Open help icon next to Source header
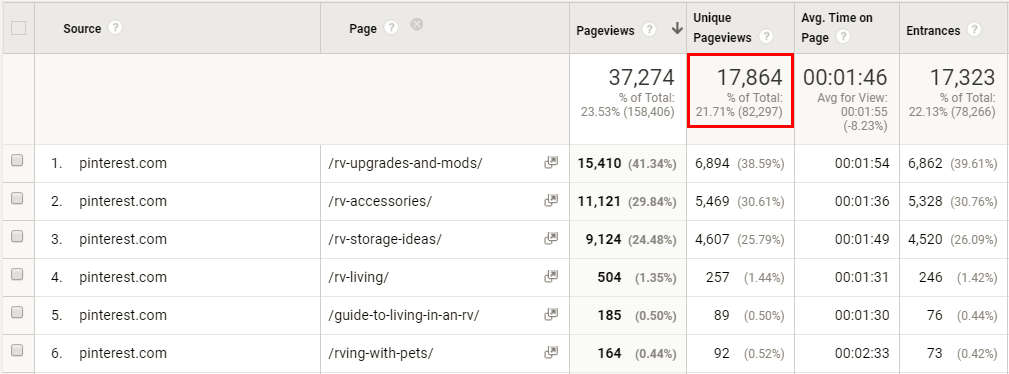Viewport: 1009px width, 374px height. click(115, 28)
